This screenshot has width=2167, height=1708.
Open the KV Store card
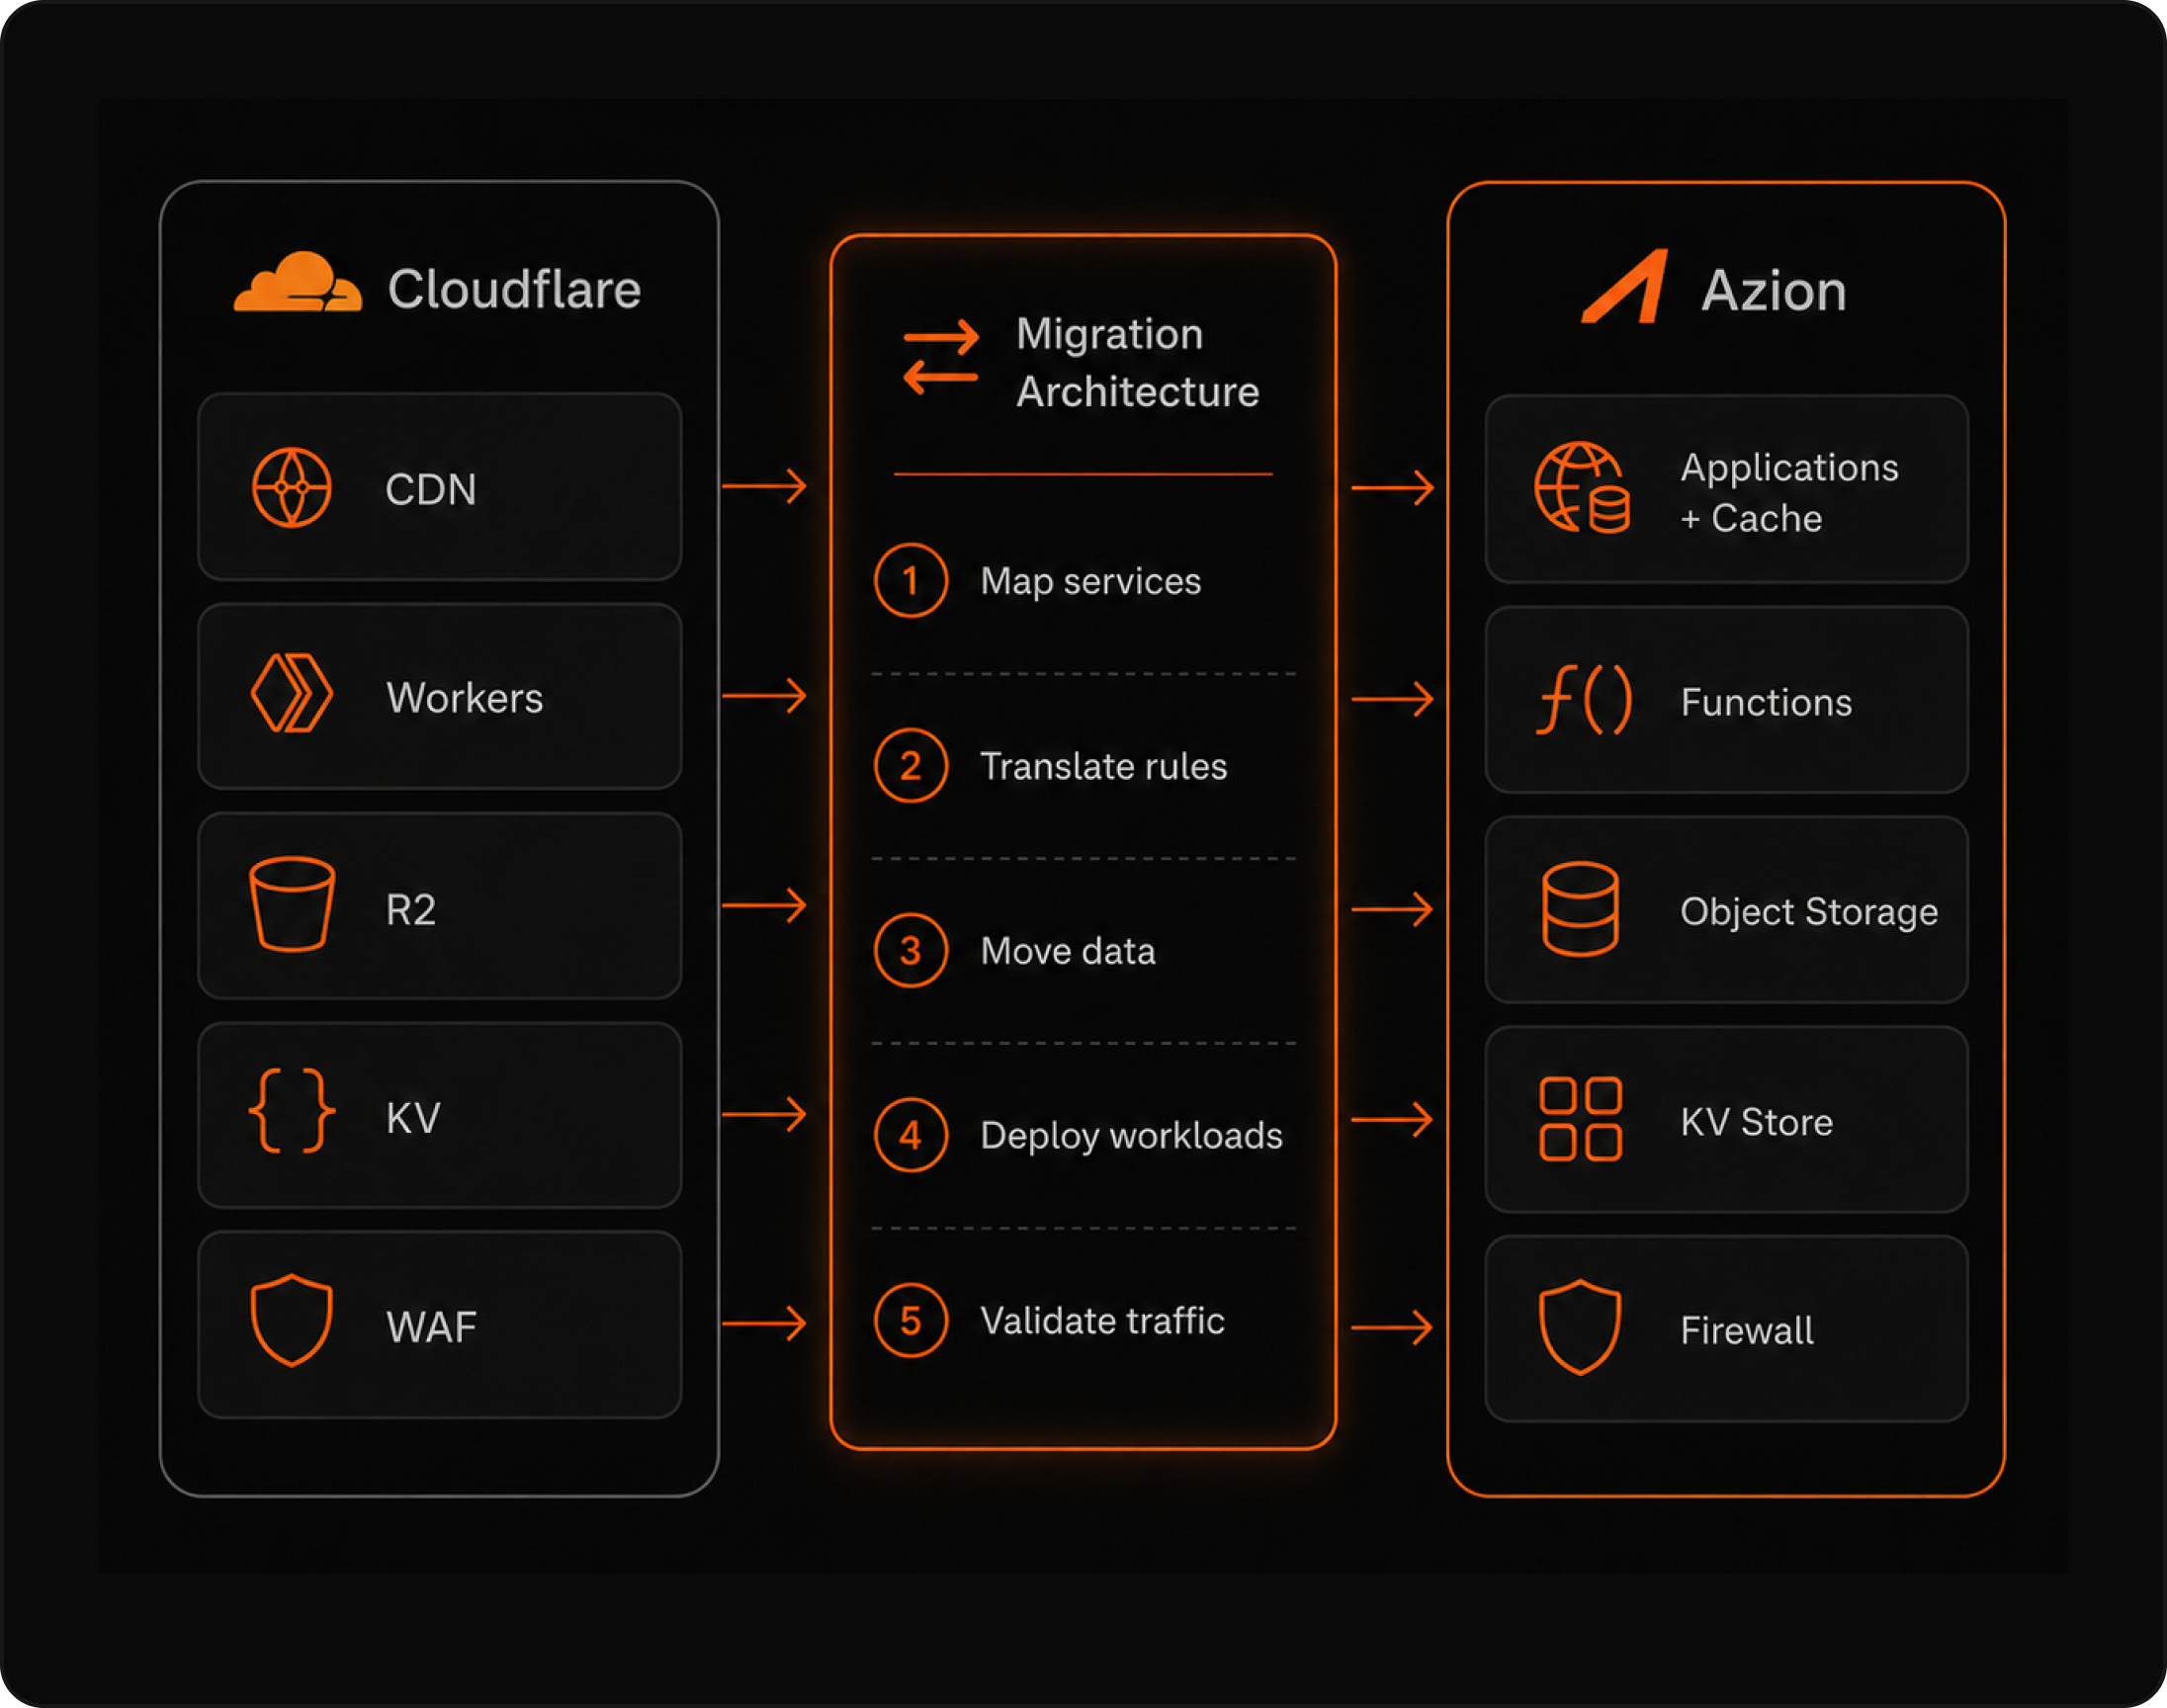tap(1727, 1120)
